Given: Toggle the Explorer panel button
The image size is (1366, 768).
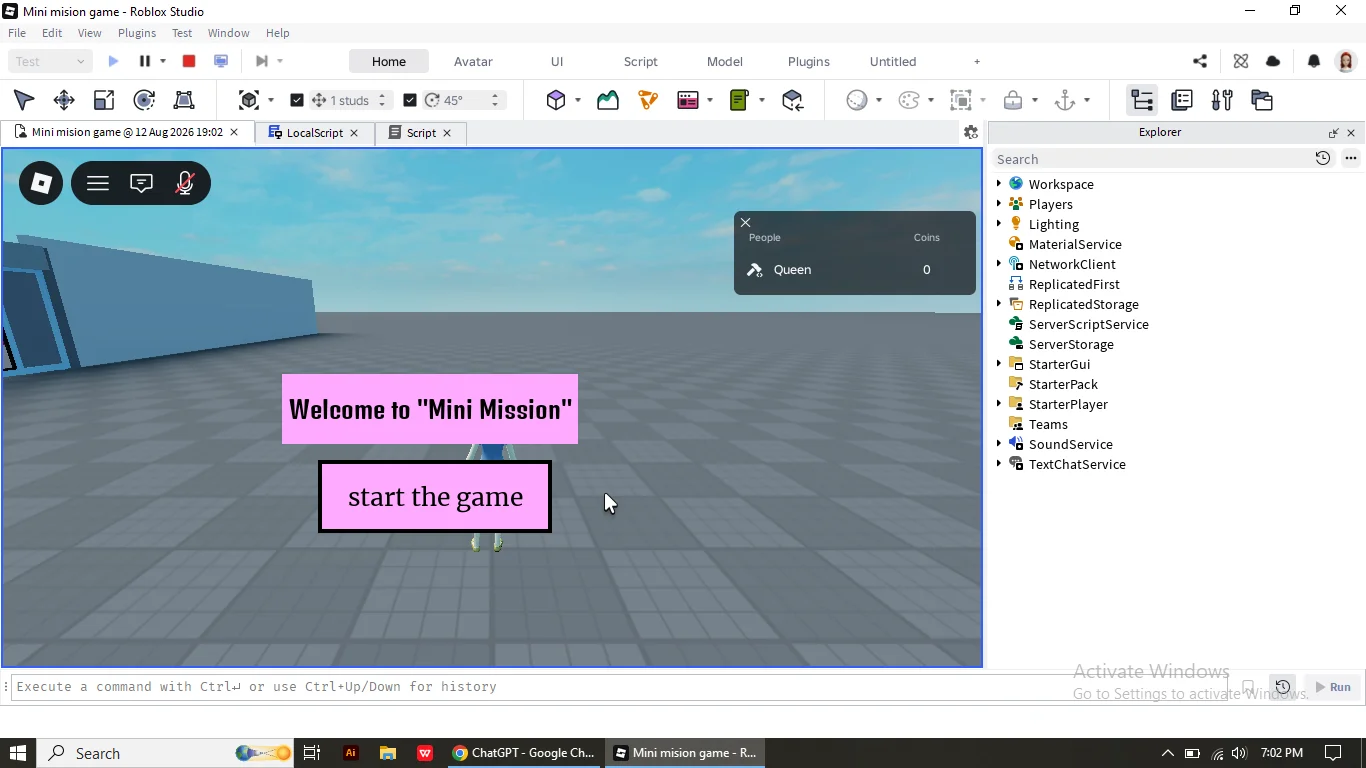Looking at the screenshot, I should click(1142, 100).
